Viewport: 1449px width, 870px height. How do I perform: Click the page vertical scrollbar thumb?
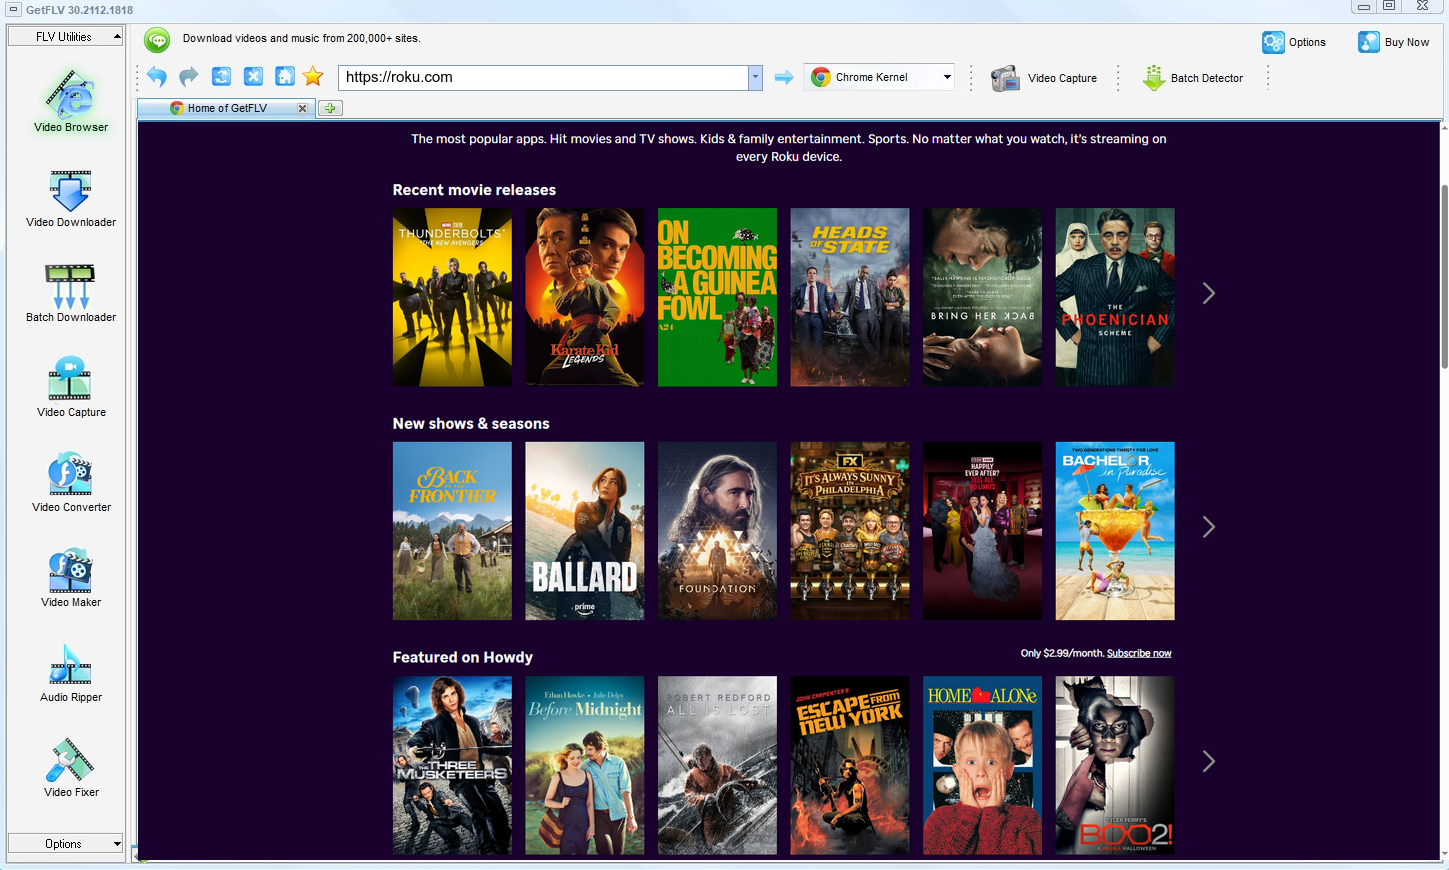(1444, 277)
